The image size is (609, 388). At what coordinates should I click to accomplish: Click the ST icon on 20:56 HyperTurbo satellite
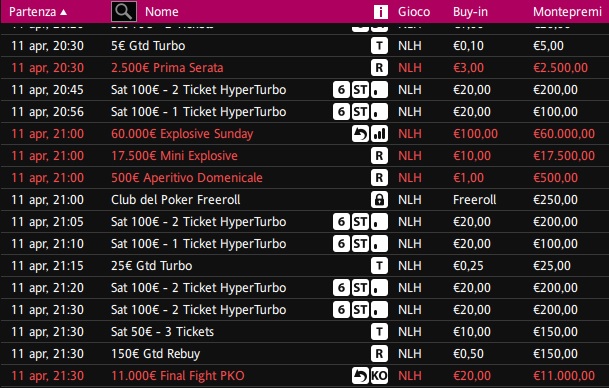tap(360, 112)
